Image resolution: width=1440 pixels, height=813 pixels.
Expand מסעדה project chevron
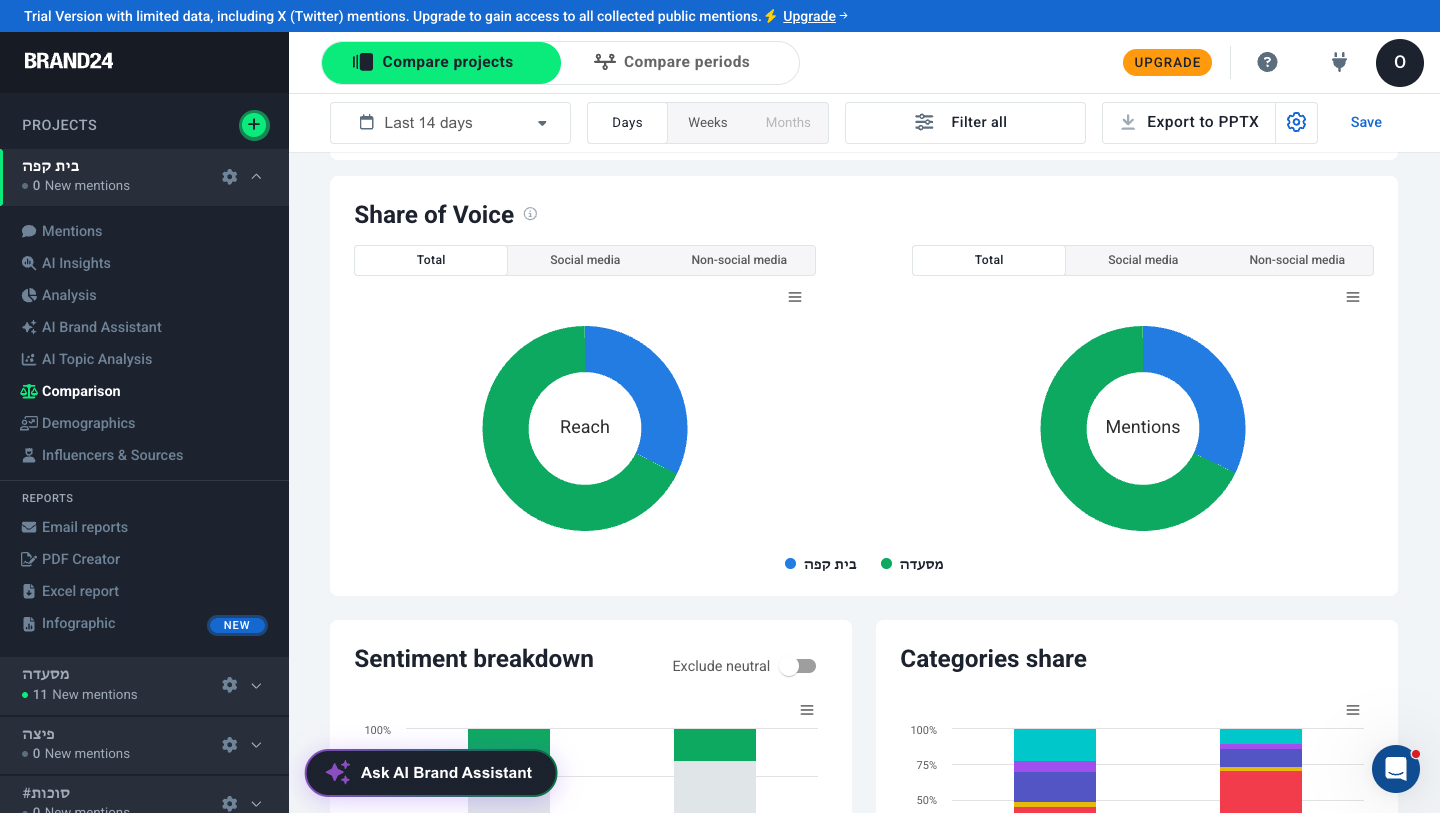tap(256, 685)
